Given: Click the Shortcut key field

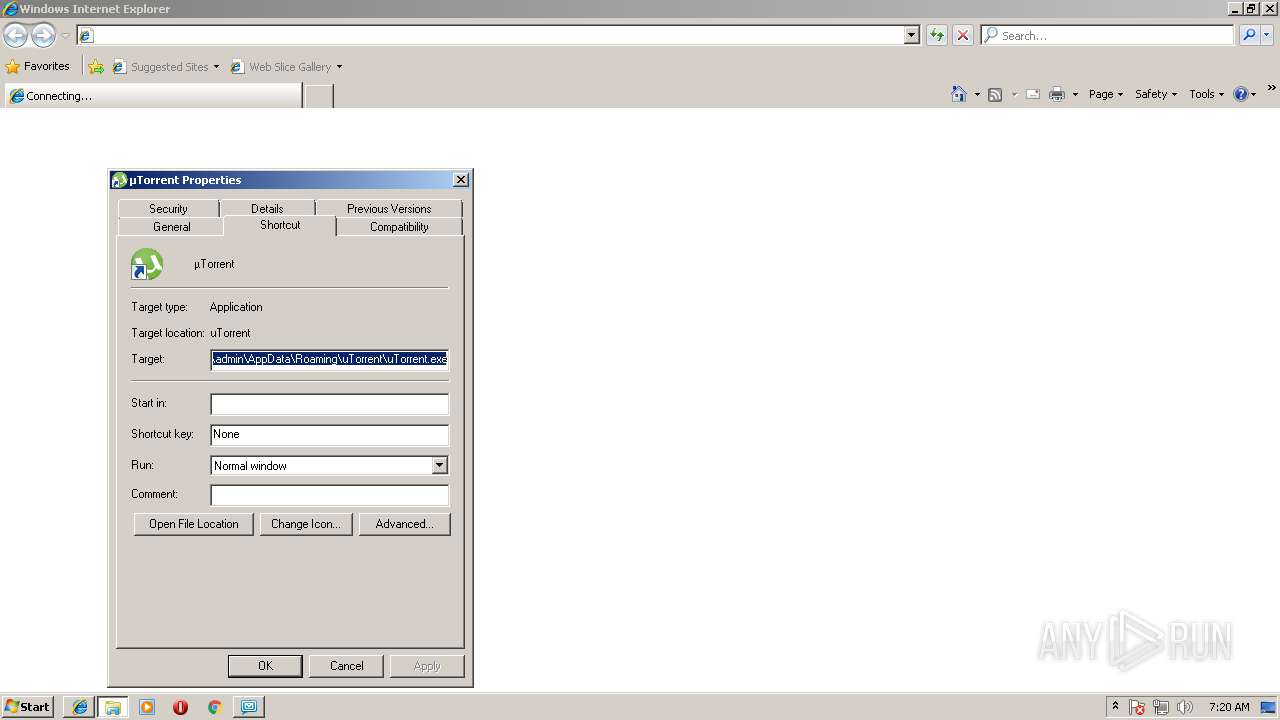Looking at the screenshot, I should click(329, 434).
